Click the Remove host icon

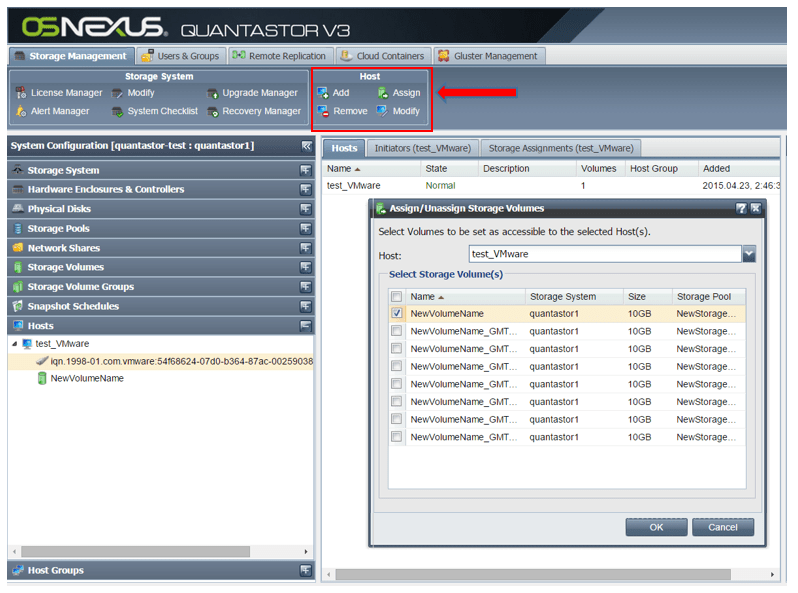[x=323, y=111]
